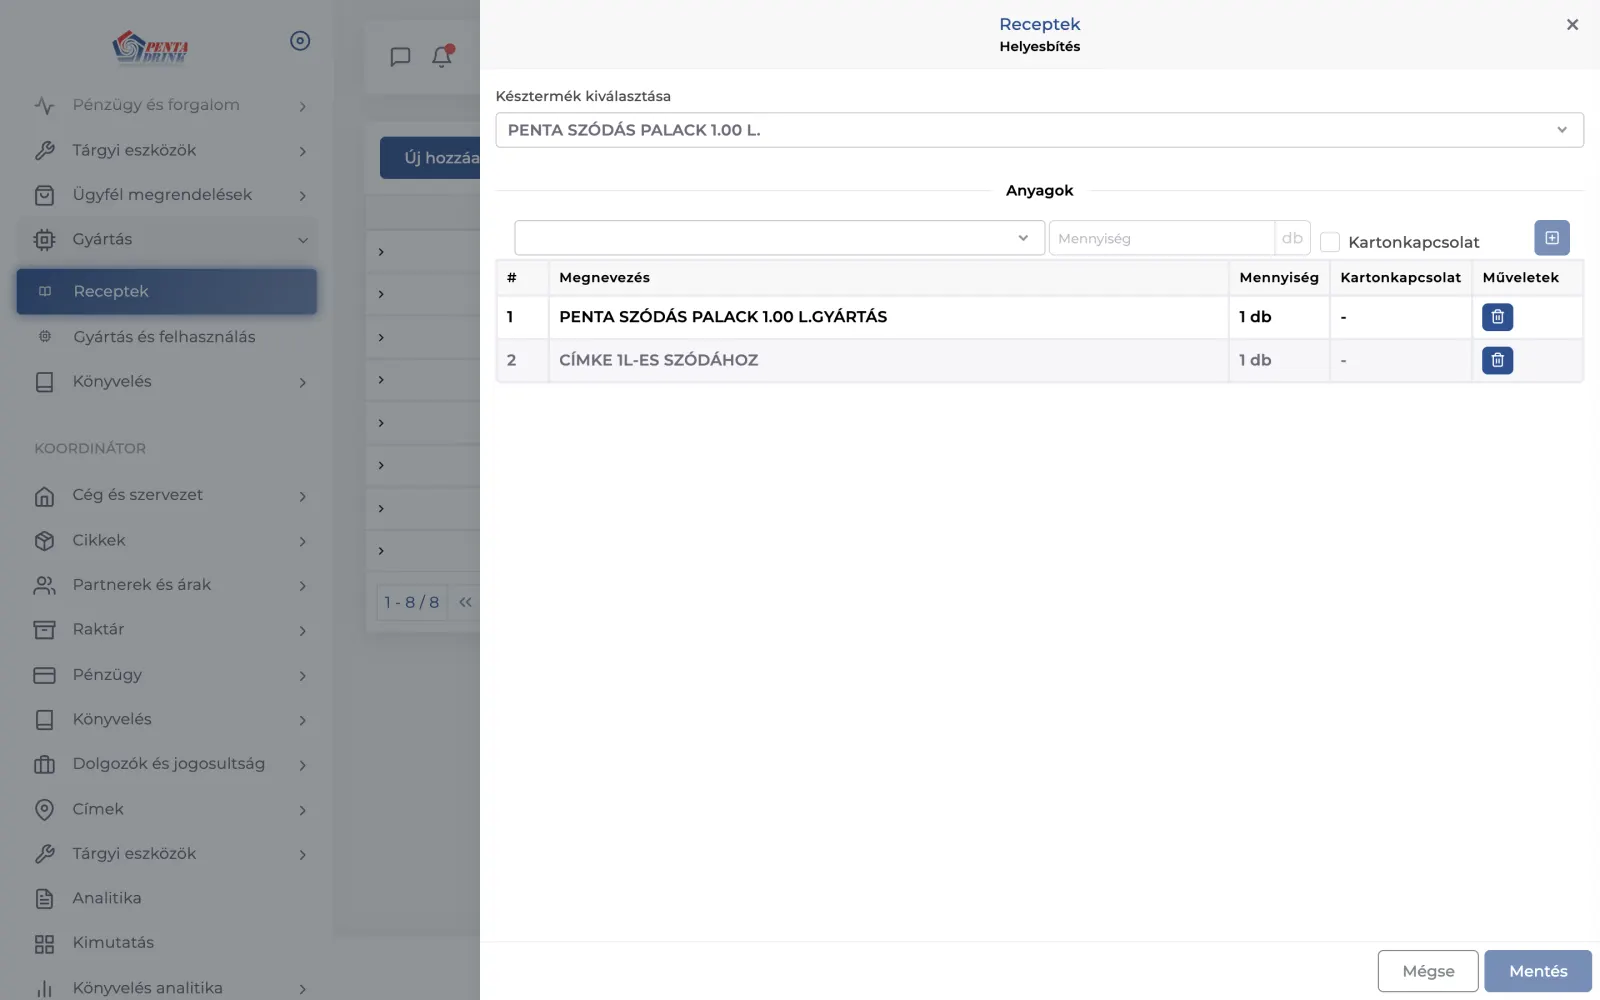Click the Kartonkapcsolat column header
The width and height of the screenshot is (1600, 1000).
pyautogui.click(x=1400, y=278)
